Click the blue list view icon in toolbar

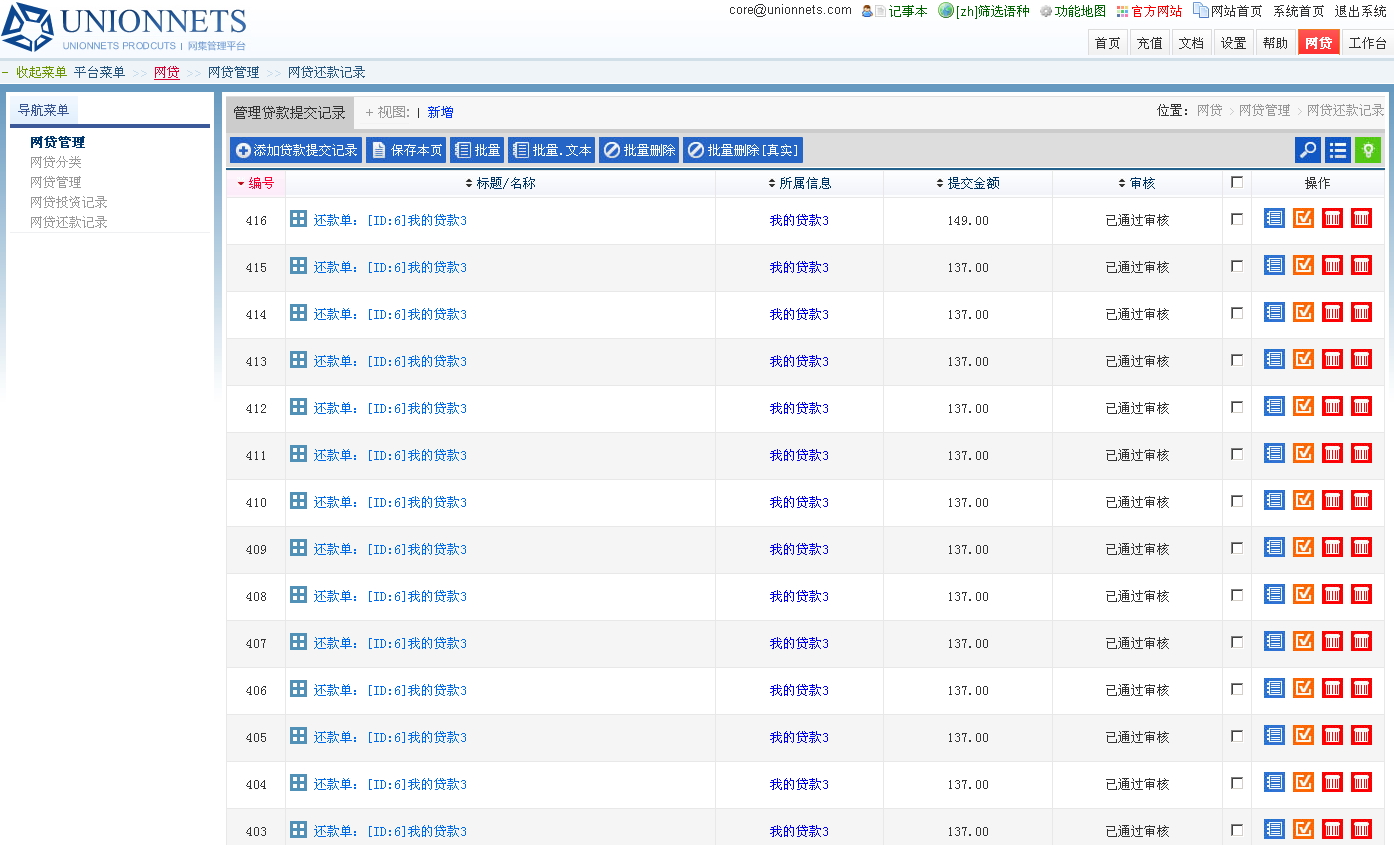[x=1337, y=150]
